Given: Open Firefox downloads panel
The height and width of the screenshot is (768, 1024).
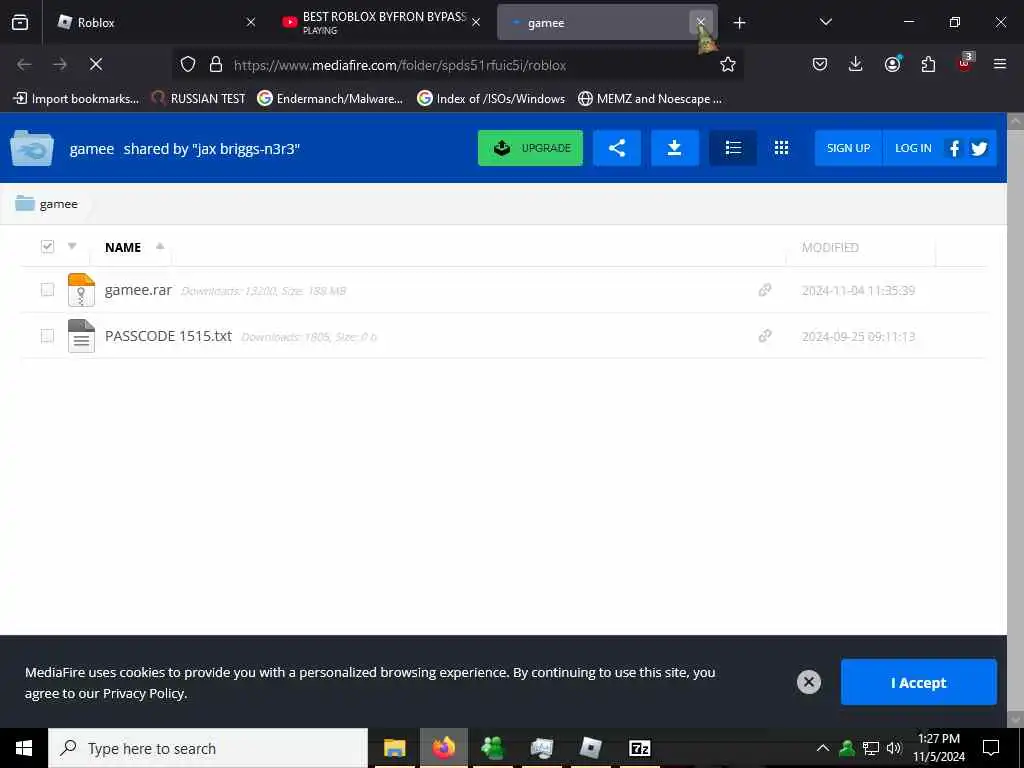Looking at the screenshot, I should click(856, 64).
